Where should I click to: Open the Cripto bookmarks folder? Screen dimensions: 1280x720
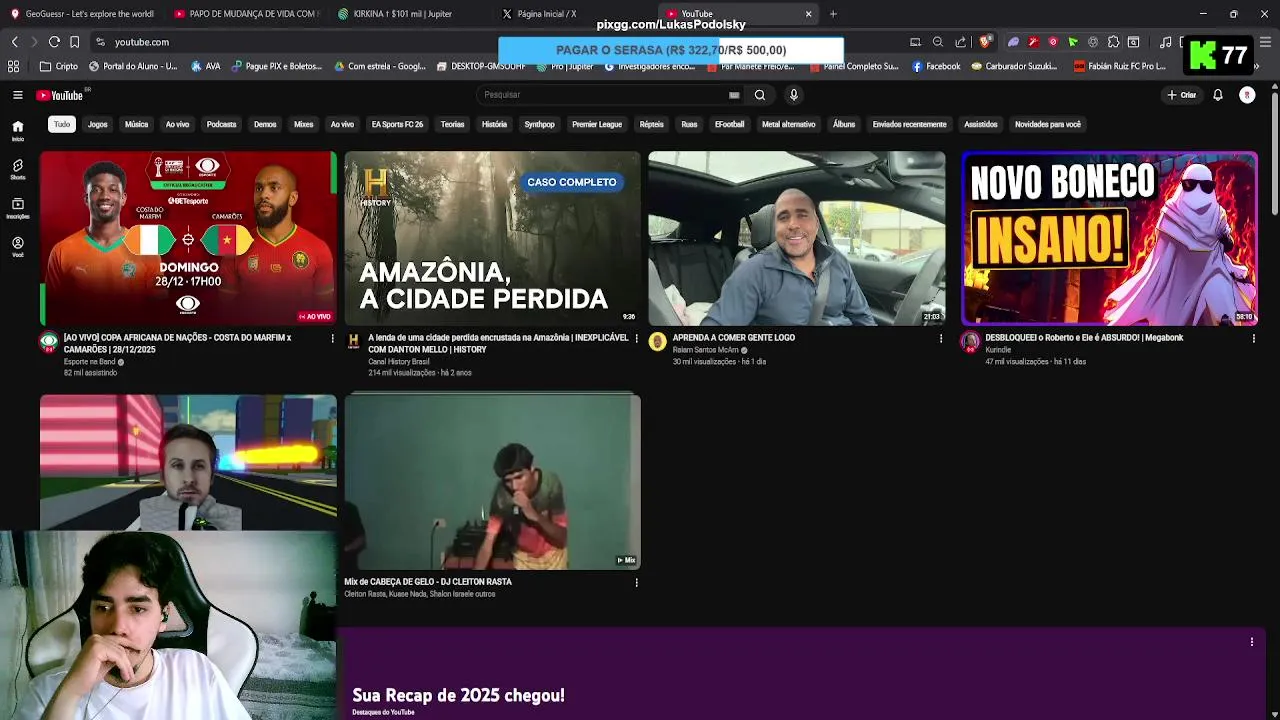59,66
